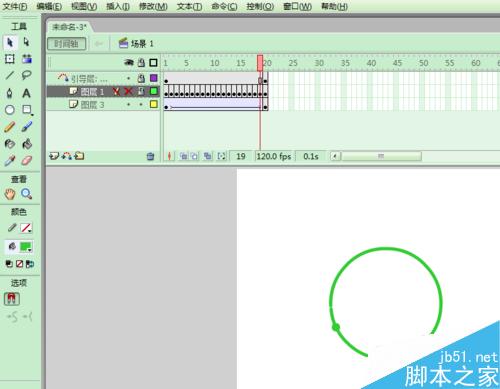Toggle lock all layers header icon

141,62
